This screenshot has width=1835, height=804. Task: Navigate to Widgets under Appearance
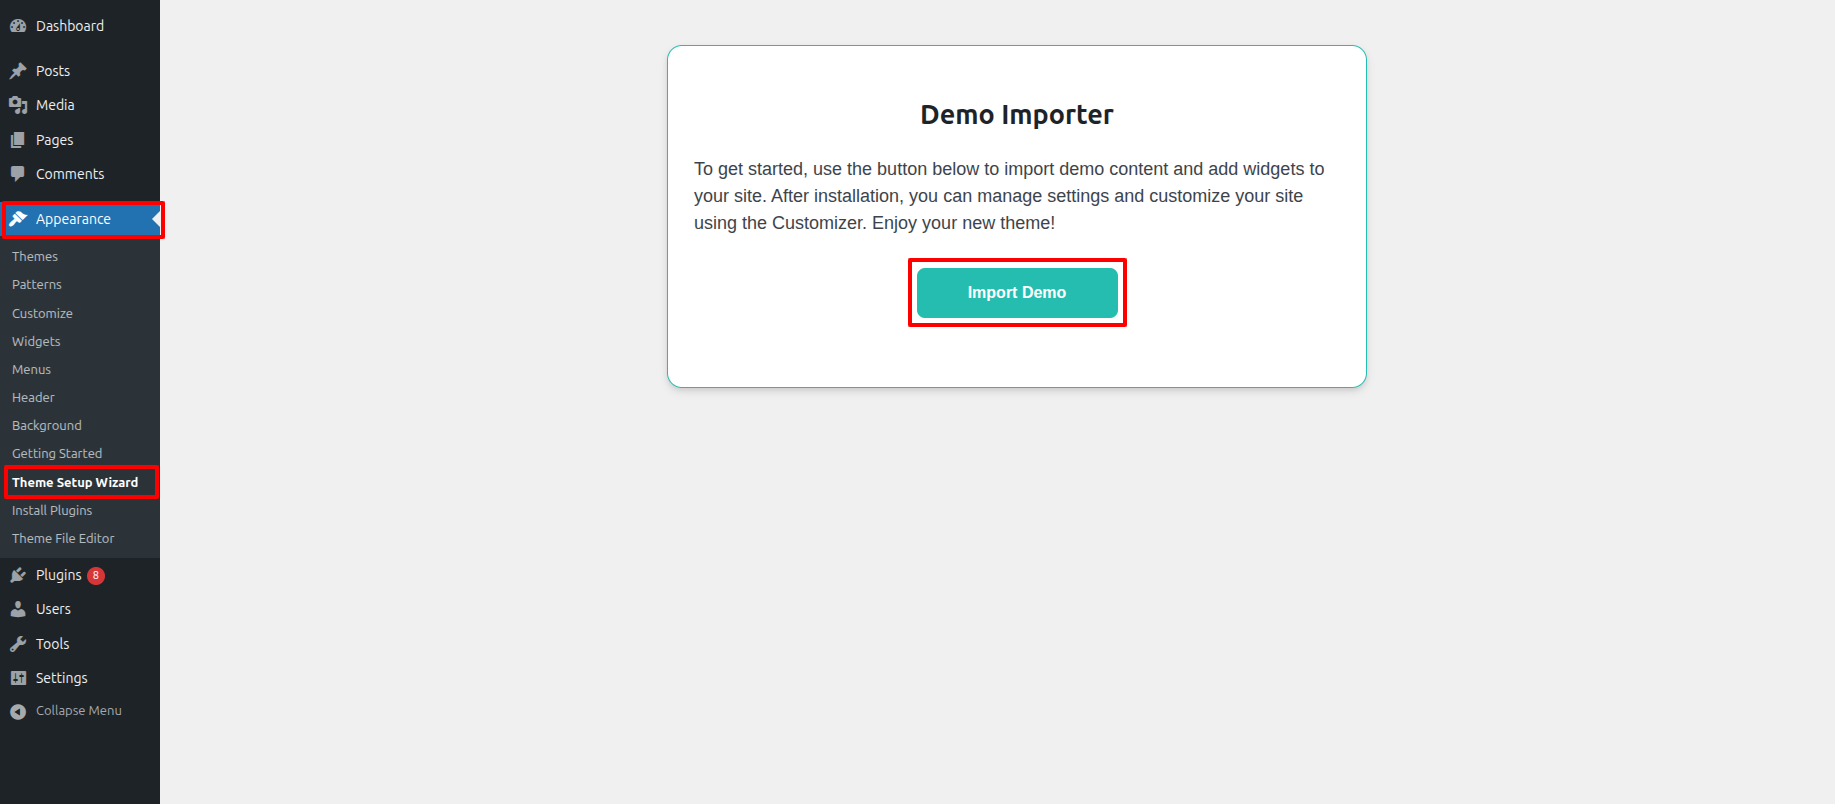click(x=36, y=342)
